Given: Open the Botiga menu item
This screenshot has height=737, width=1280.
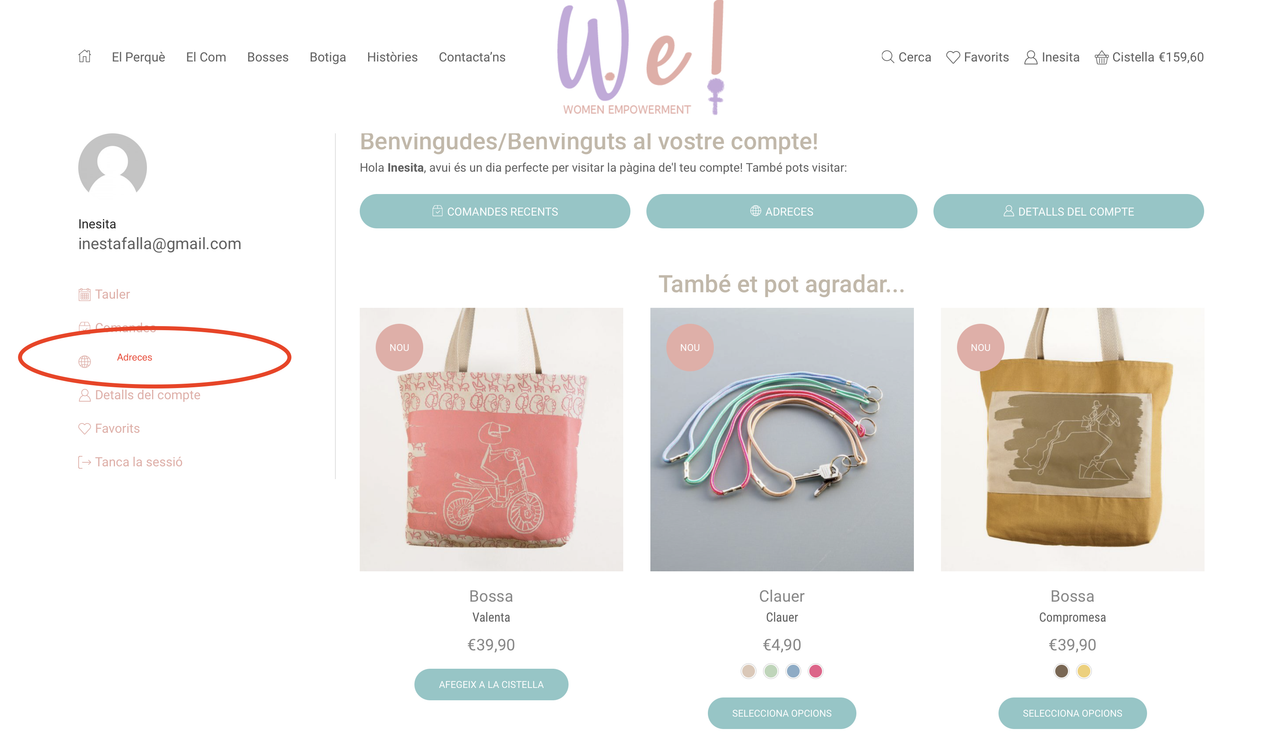Looking at the screenshot, I should coord(328,57).
